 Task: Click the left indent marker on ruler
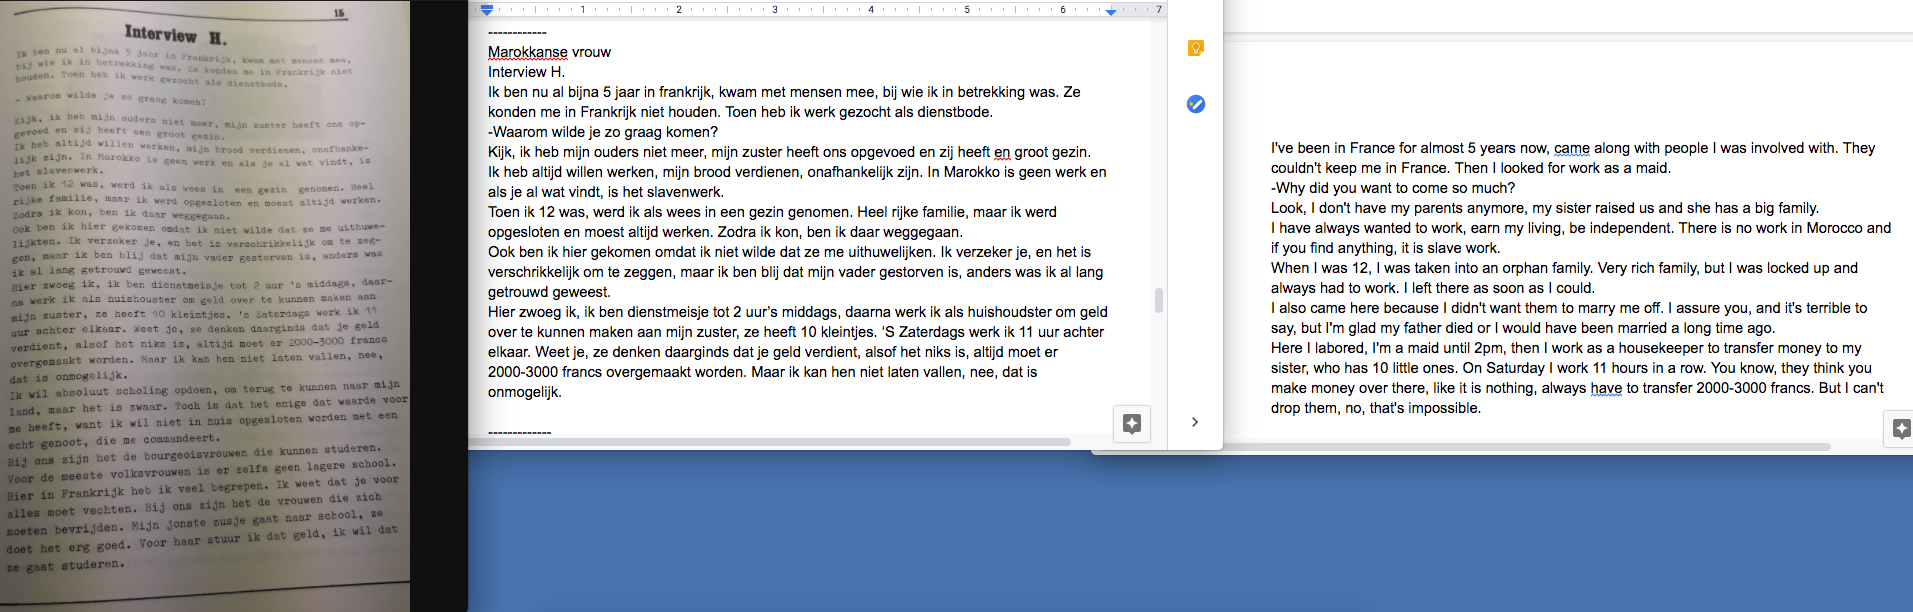click(487, 10)
